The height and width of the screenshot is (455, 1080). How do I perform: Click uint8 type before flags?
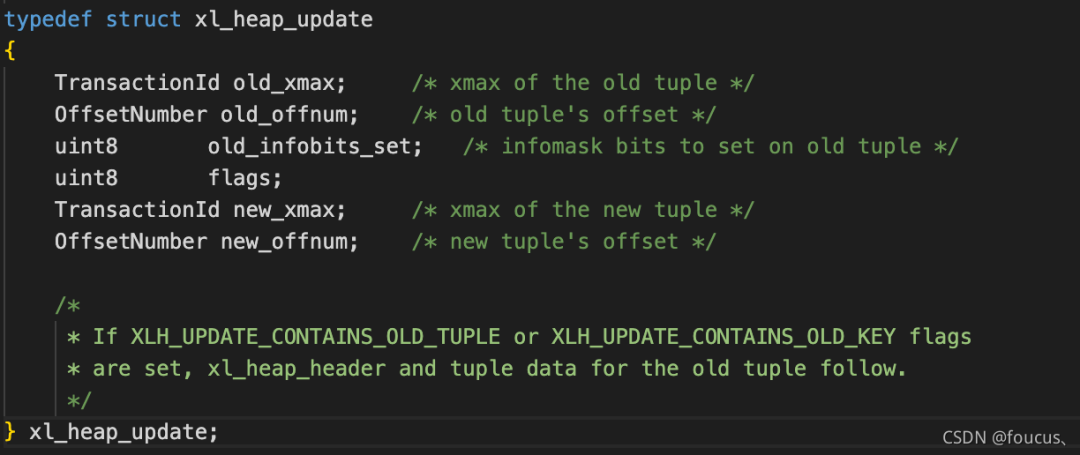click(87, 178)
